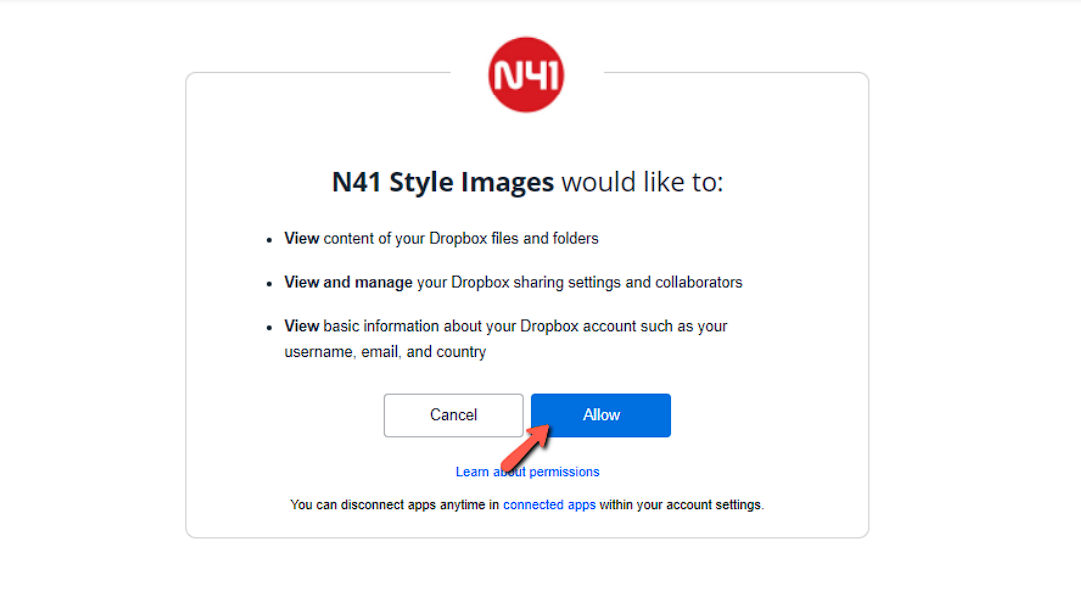
Task: Click 'View content of your Dropbox files and folders'
Action: coord(441,238)
